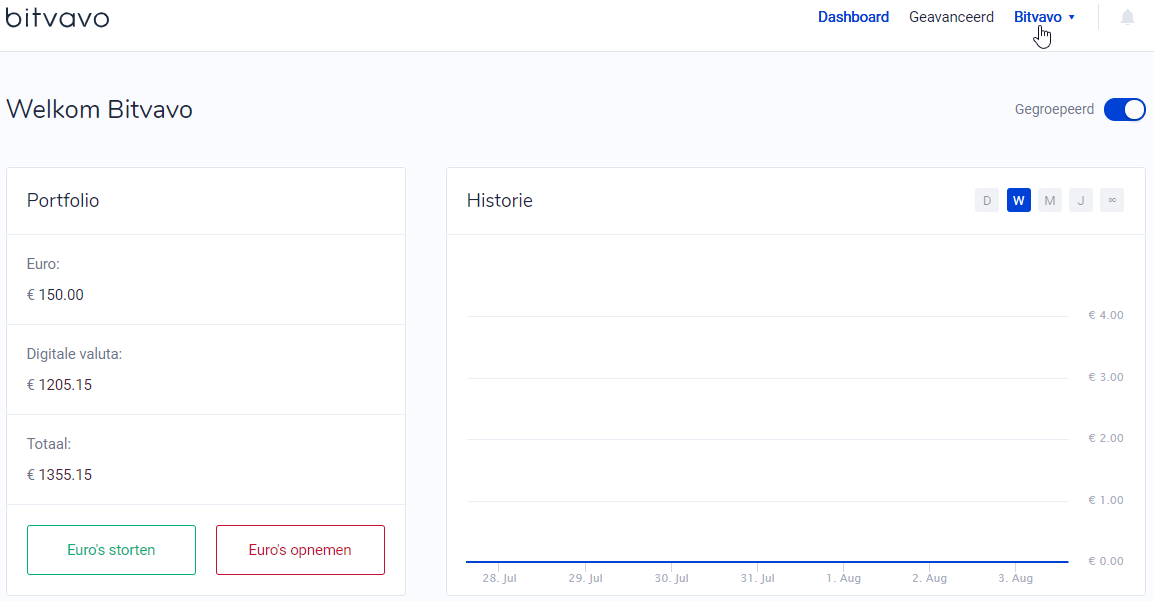Viewport: 1154px width, 601px height.
Task: Select the W (week) history range
Action: [1019, 200]
